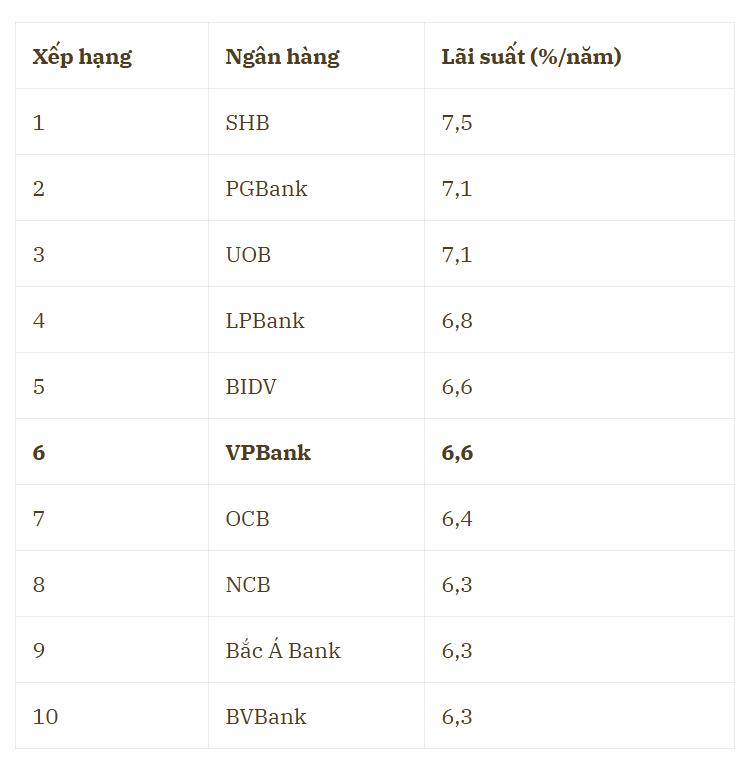This screenshot has width=754, height=758.
Task: Select the SHB bank cell
Action: point(247,123)
